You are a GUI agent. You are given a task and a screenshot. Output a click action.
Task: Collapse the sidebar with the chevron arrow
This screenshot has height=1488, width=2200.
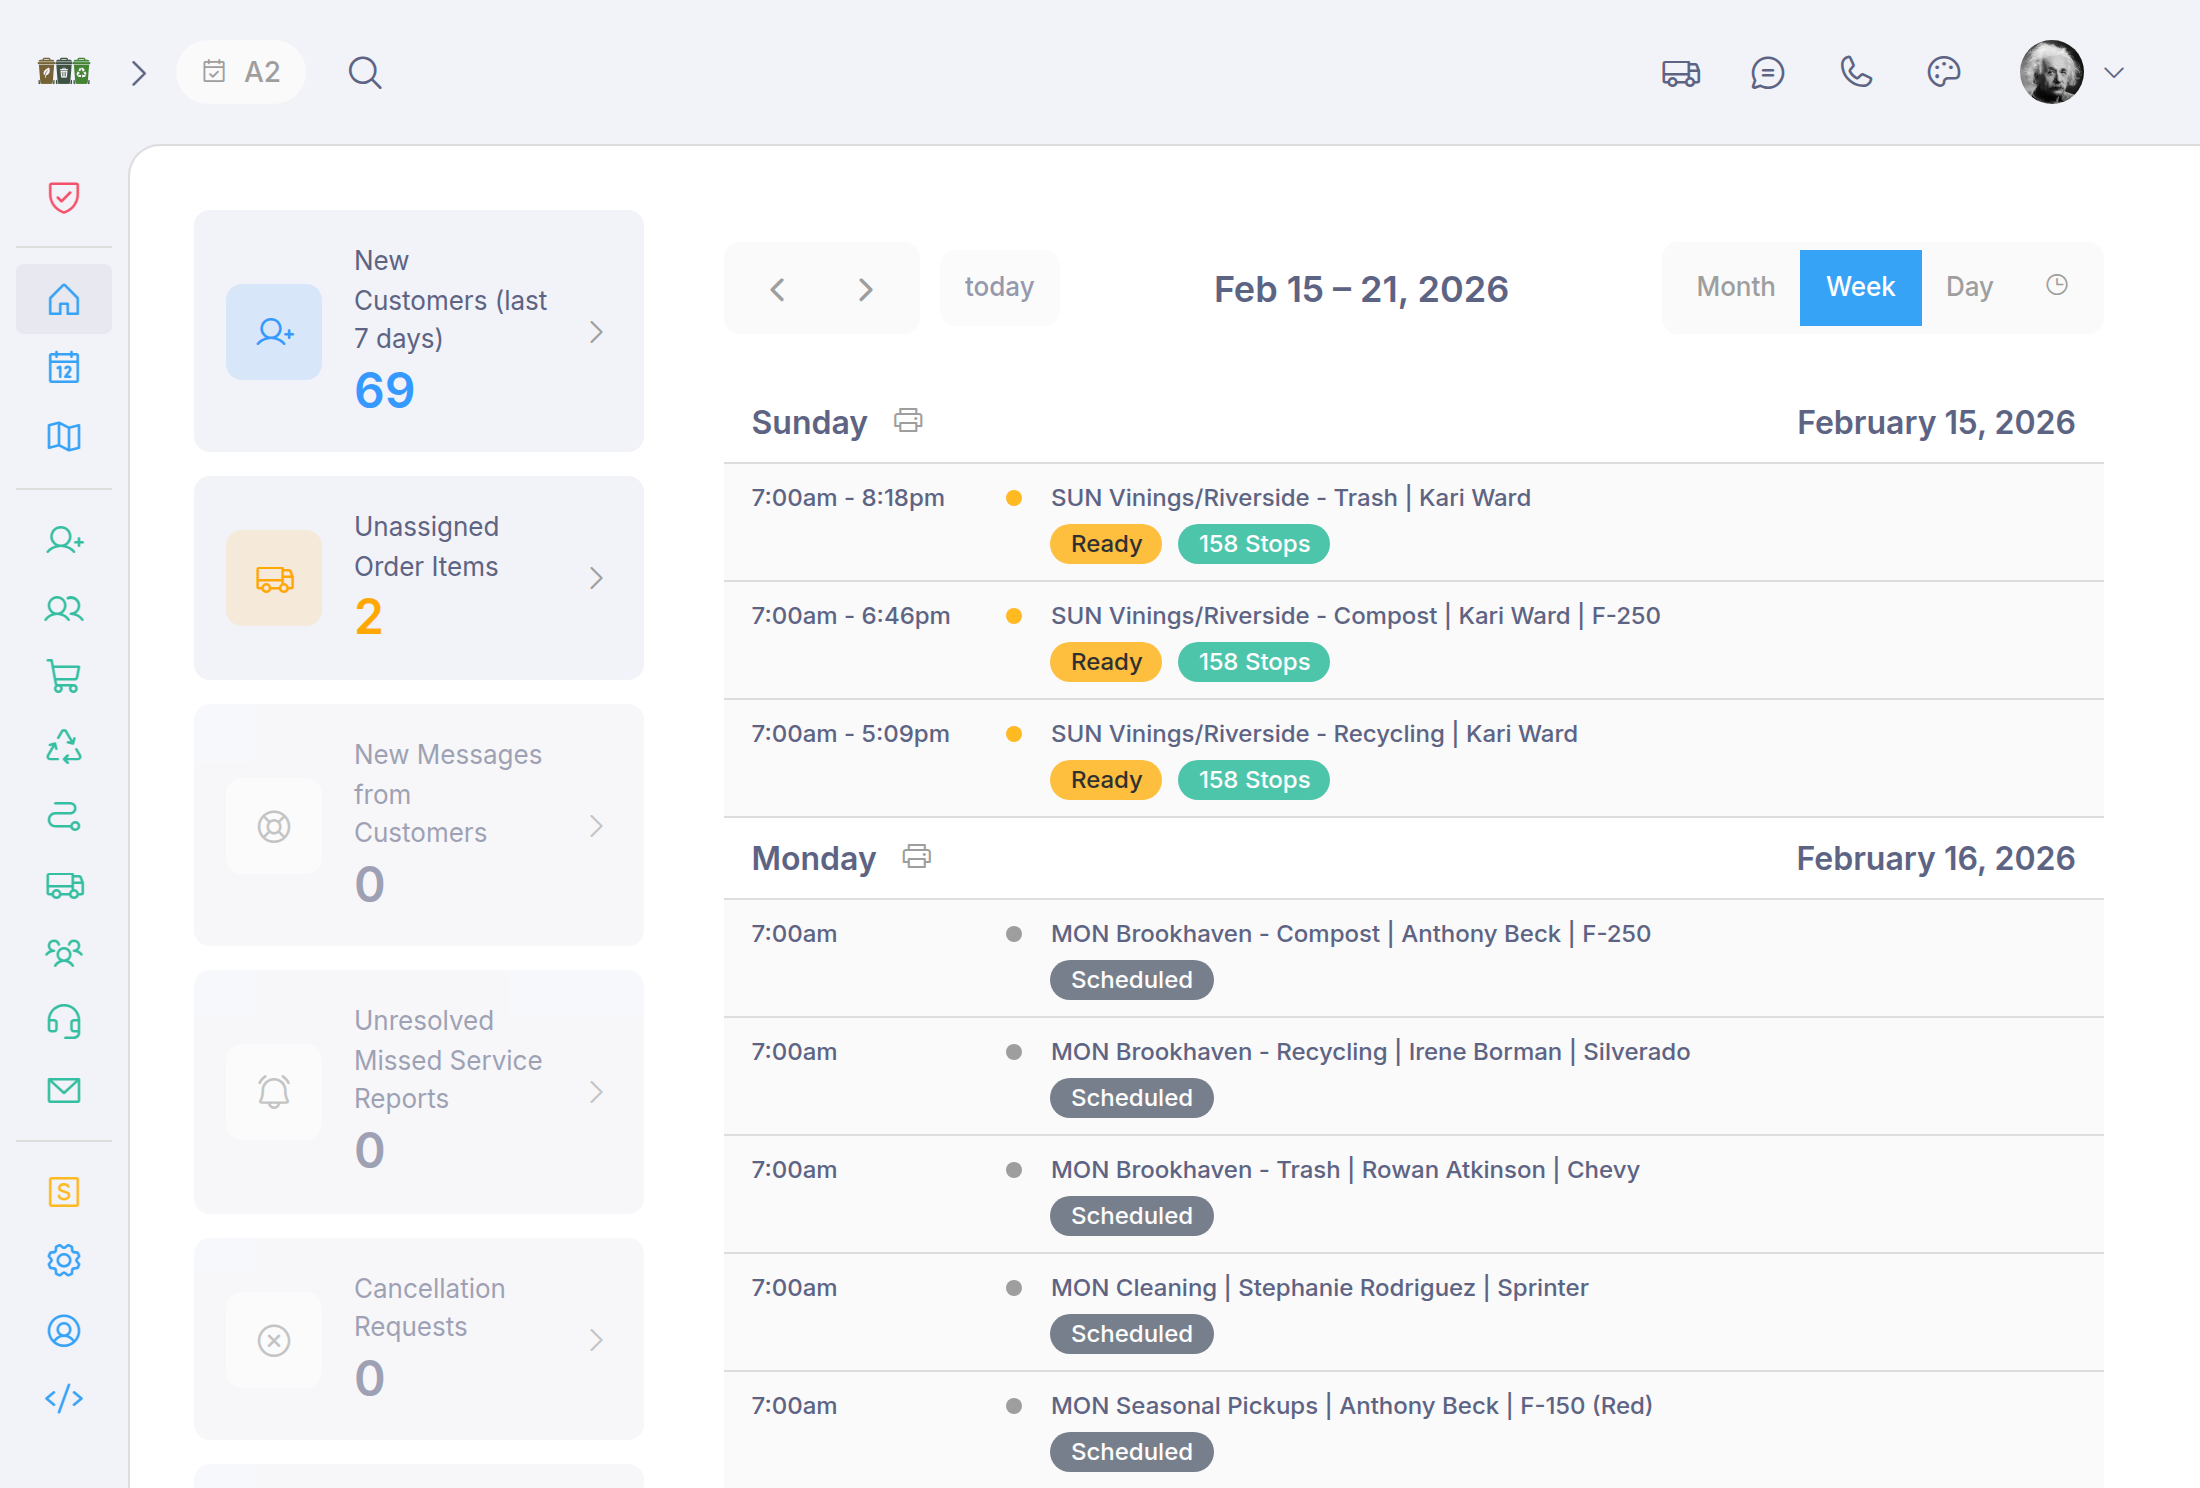point(138,72)
